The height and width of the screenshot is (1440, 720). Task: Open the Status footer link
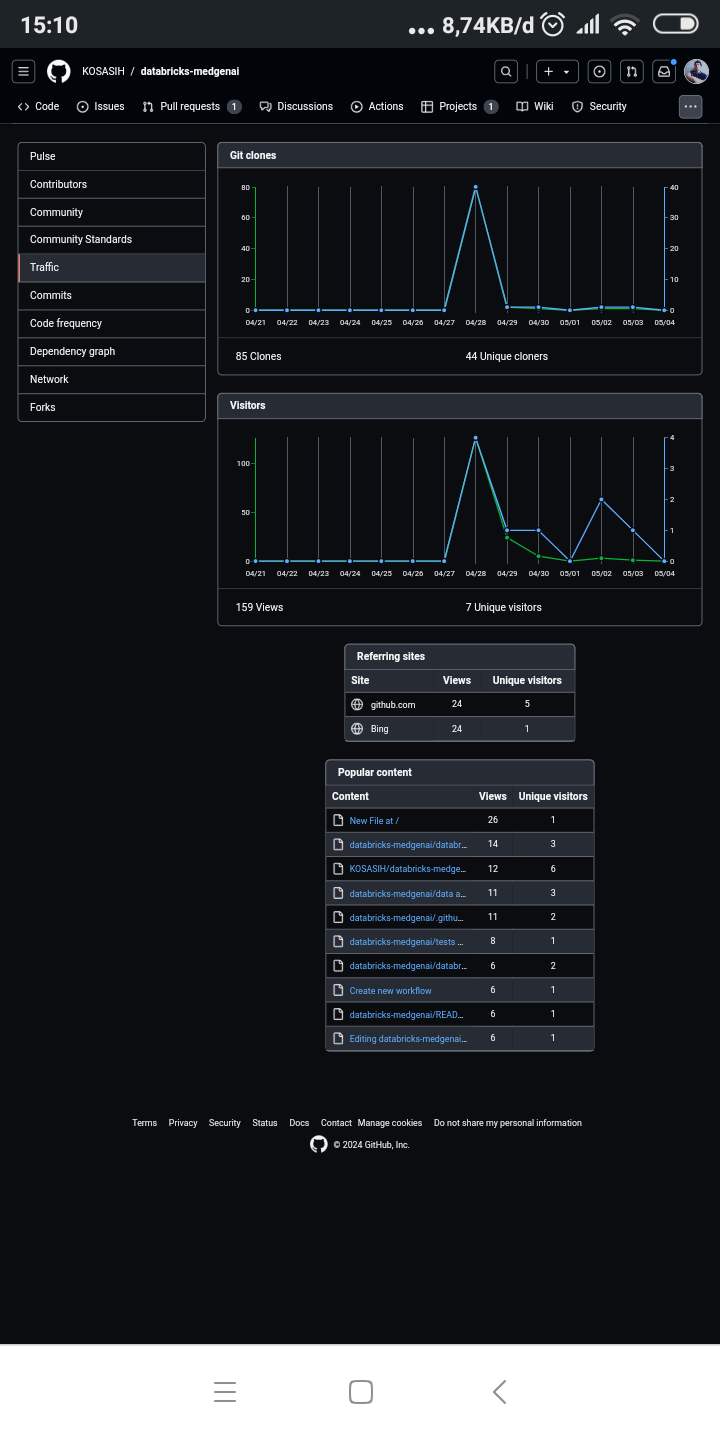pyautogui.click(x=265, y=1123)
